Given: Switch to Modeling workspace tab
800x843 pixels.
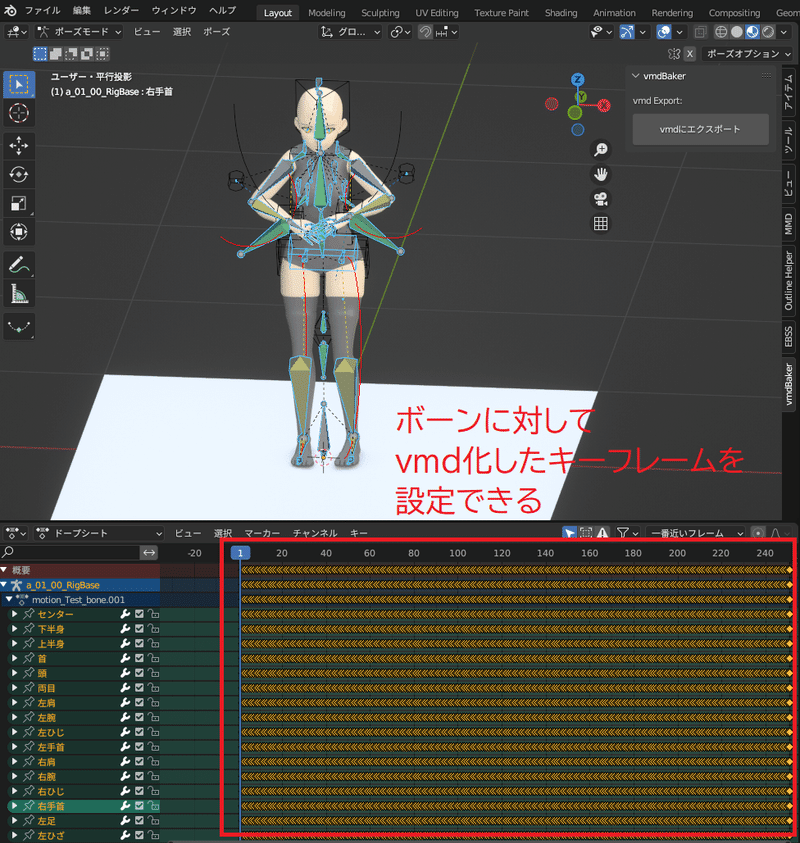Looking at the screenshot, I should [326, 13].
